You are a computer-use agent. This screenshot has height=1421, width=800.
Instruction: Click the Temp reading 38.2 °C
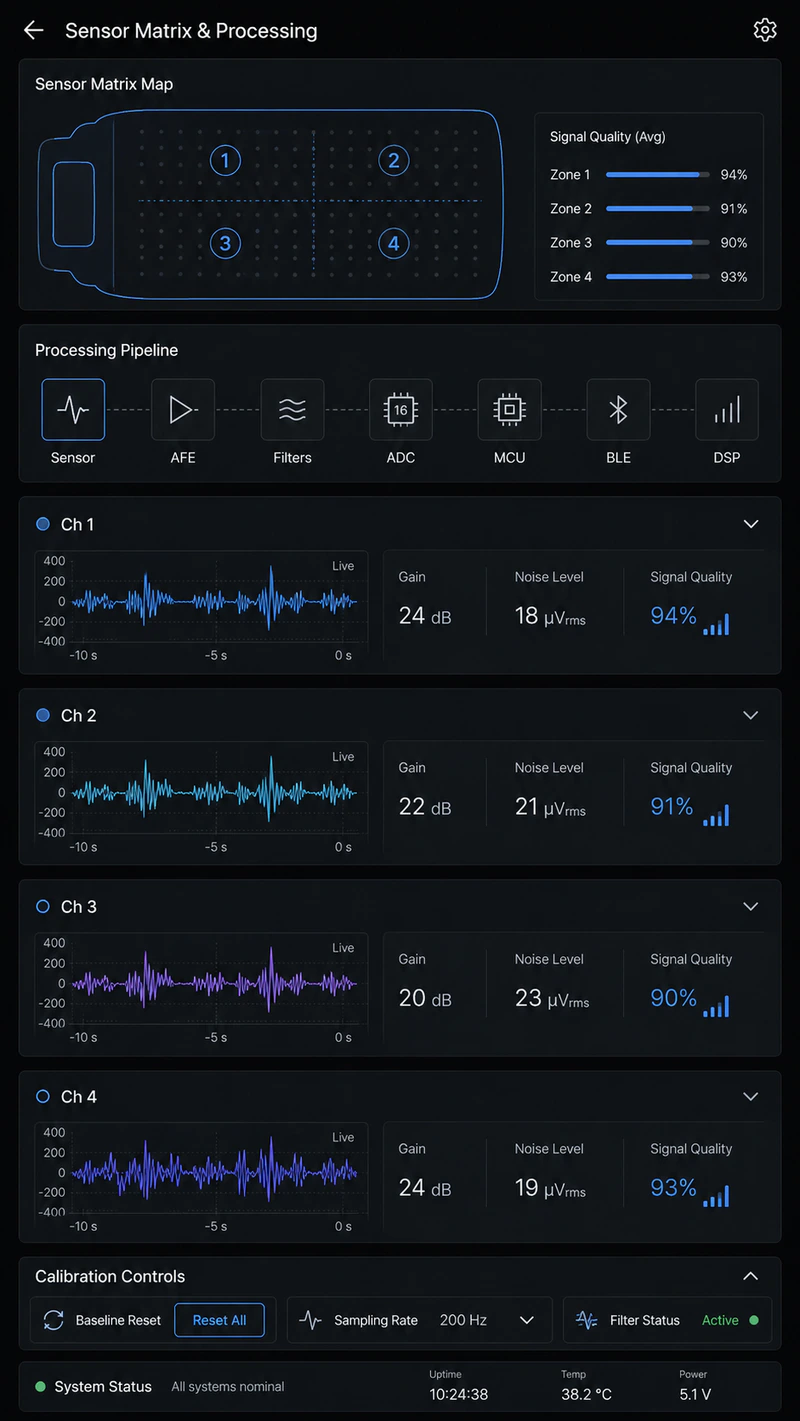586,1394
